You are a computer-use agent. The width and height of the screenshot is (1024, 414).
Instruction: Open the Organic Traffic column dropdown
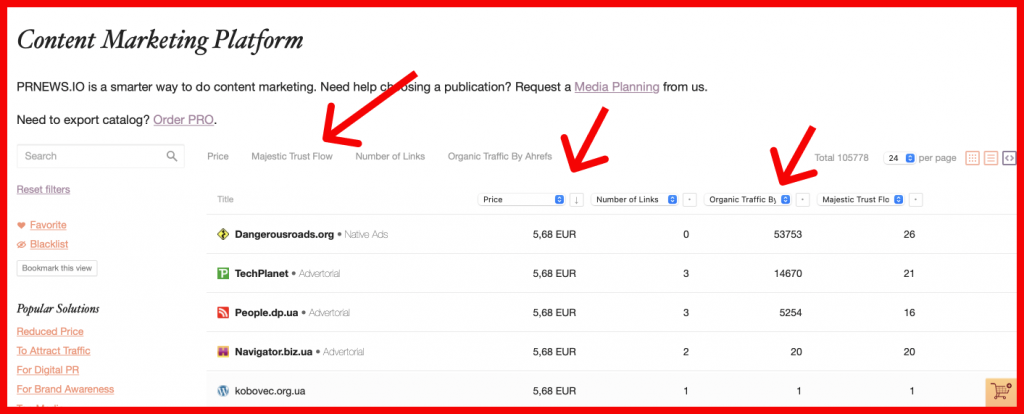pyautogui.click(x=748, y=200)
